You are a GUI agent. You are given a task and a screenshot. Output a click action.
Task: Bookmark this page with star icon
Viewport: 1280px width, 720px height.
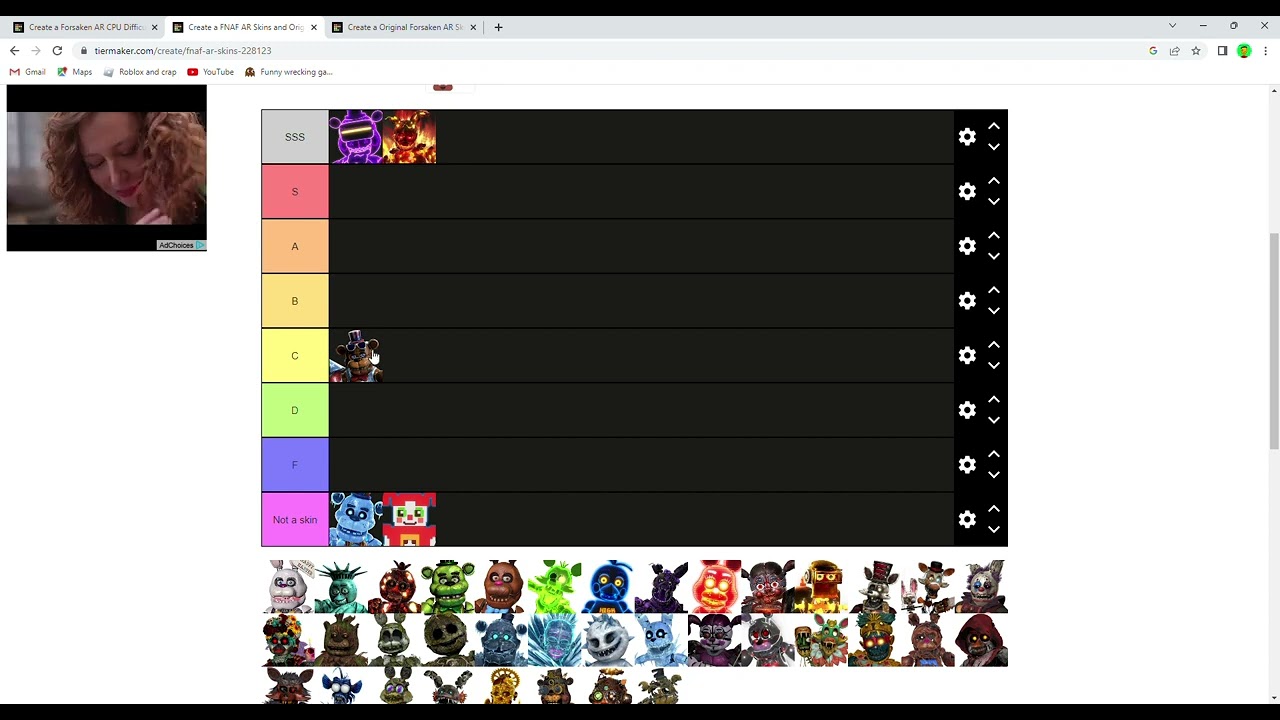click(x=1195, y=50)
